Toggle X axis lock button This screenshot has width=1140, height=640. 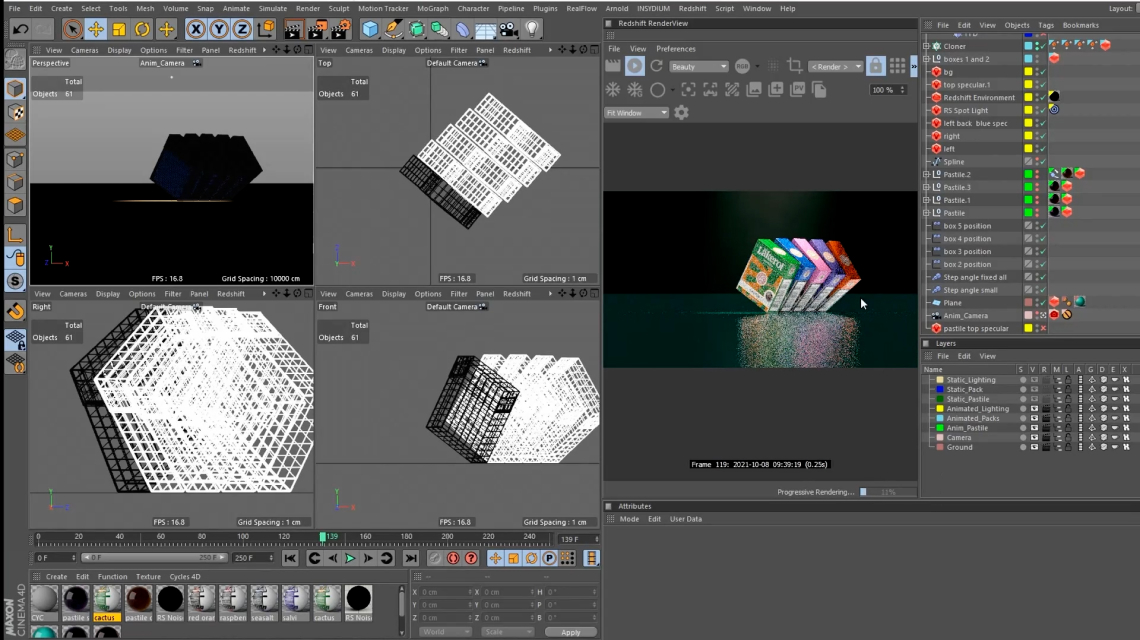pyautogui.click(x=196, y=29)
